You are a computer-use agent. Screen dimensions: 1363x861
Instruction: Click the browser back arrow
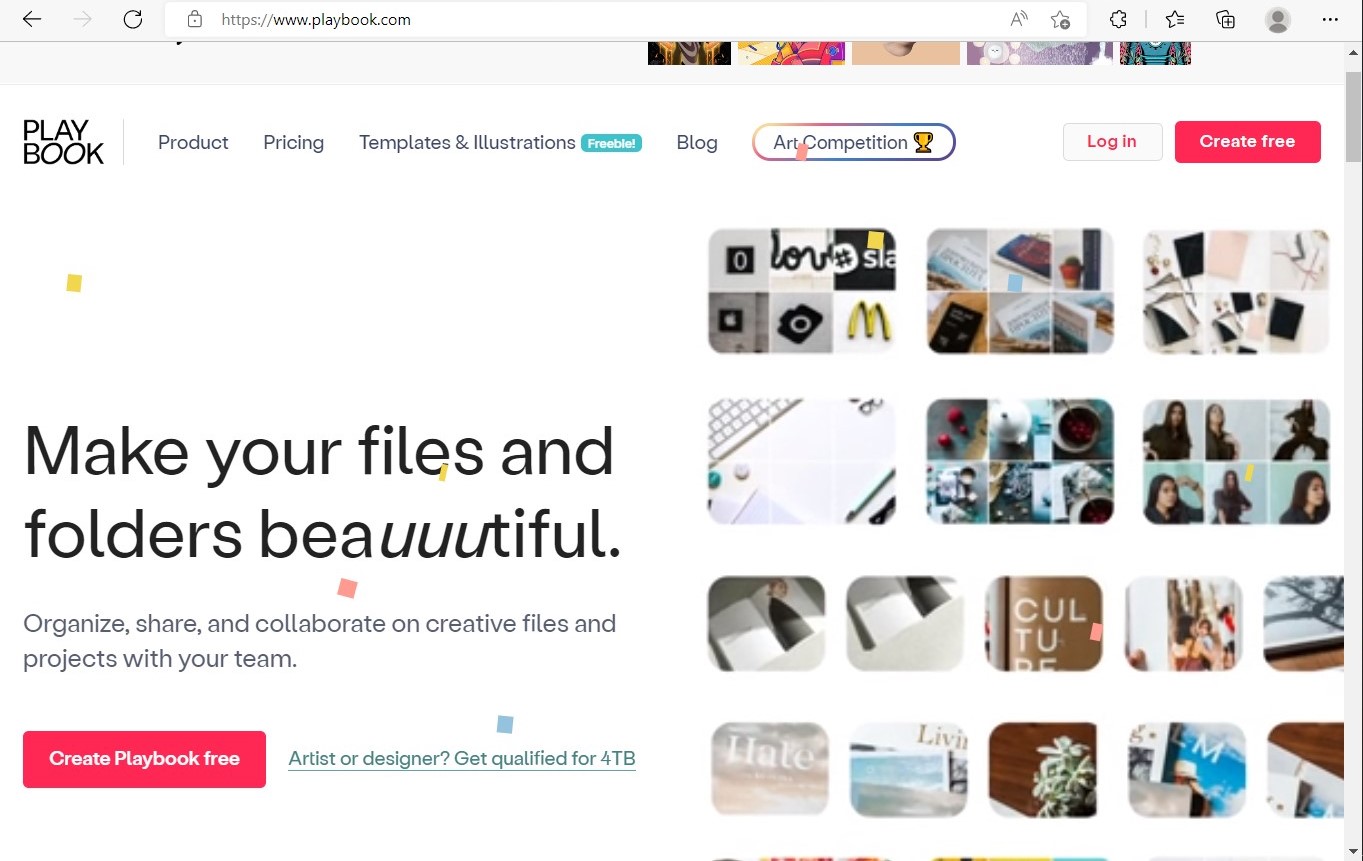(32, 19)
